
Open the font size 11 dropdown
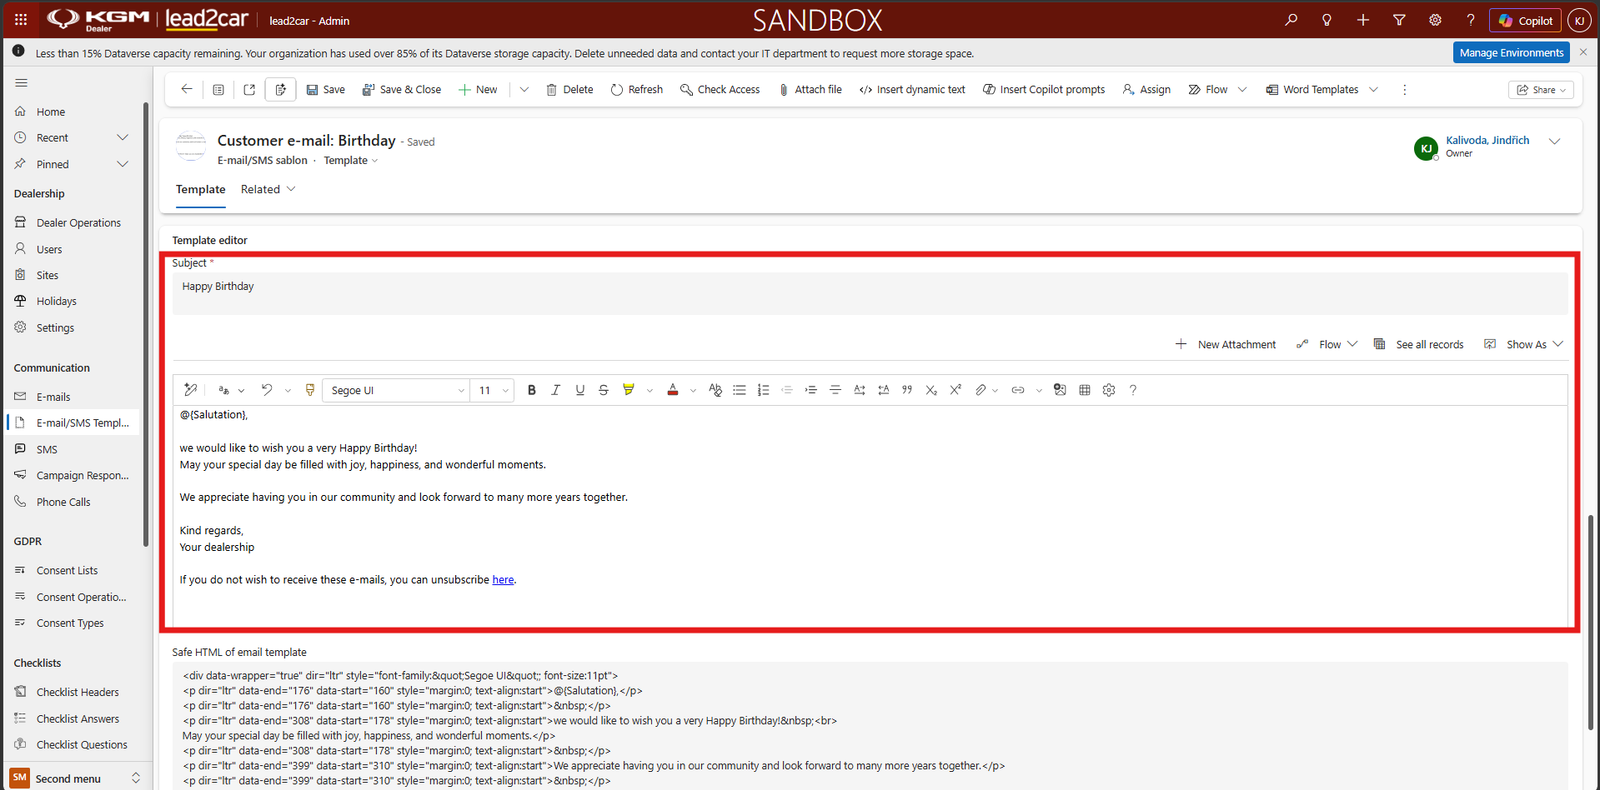(493, 390)
